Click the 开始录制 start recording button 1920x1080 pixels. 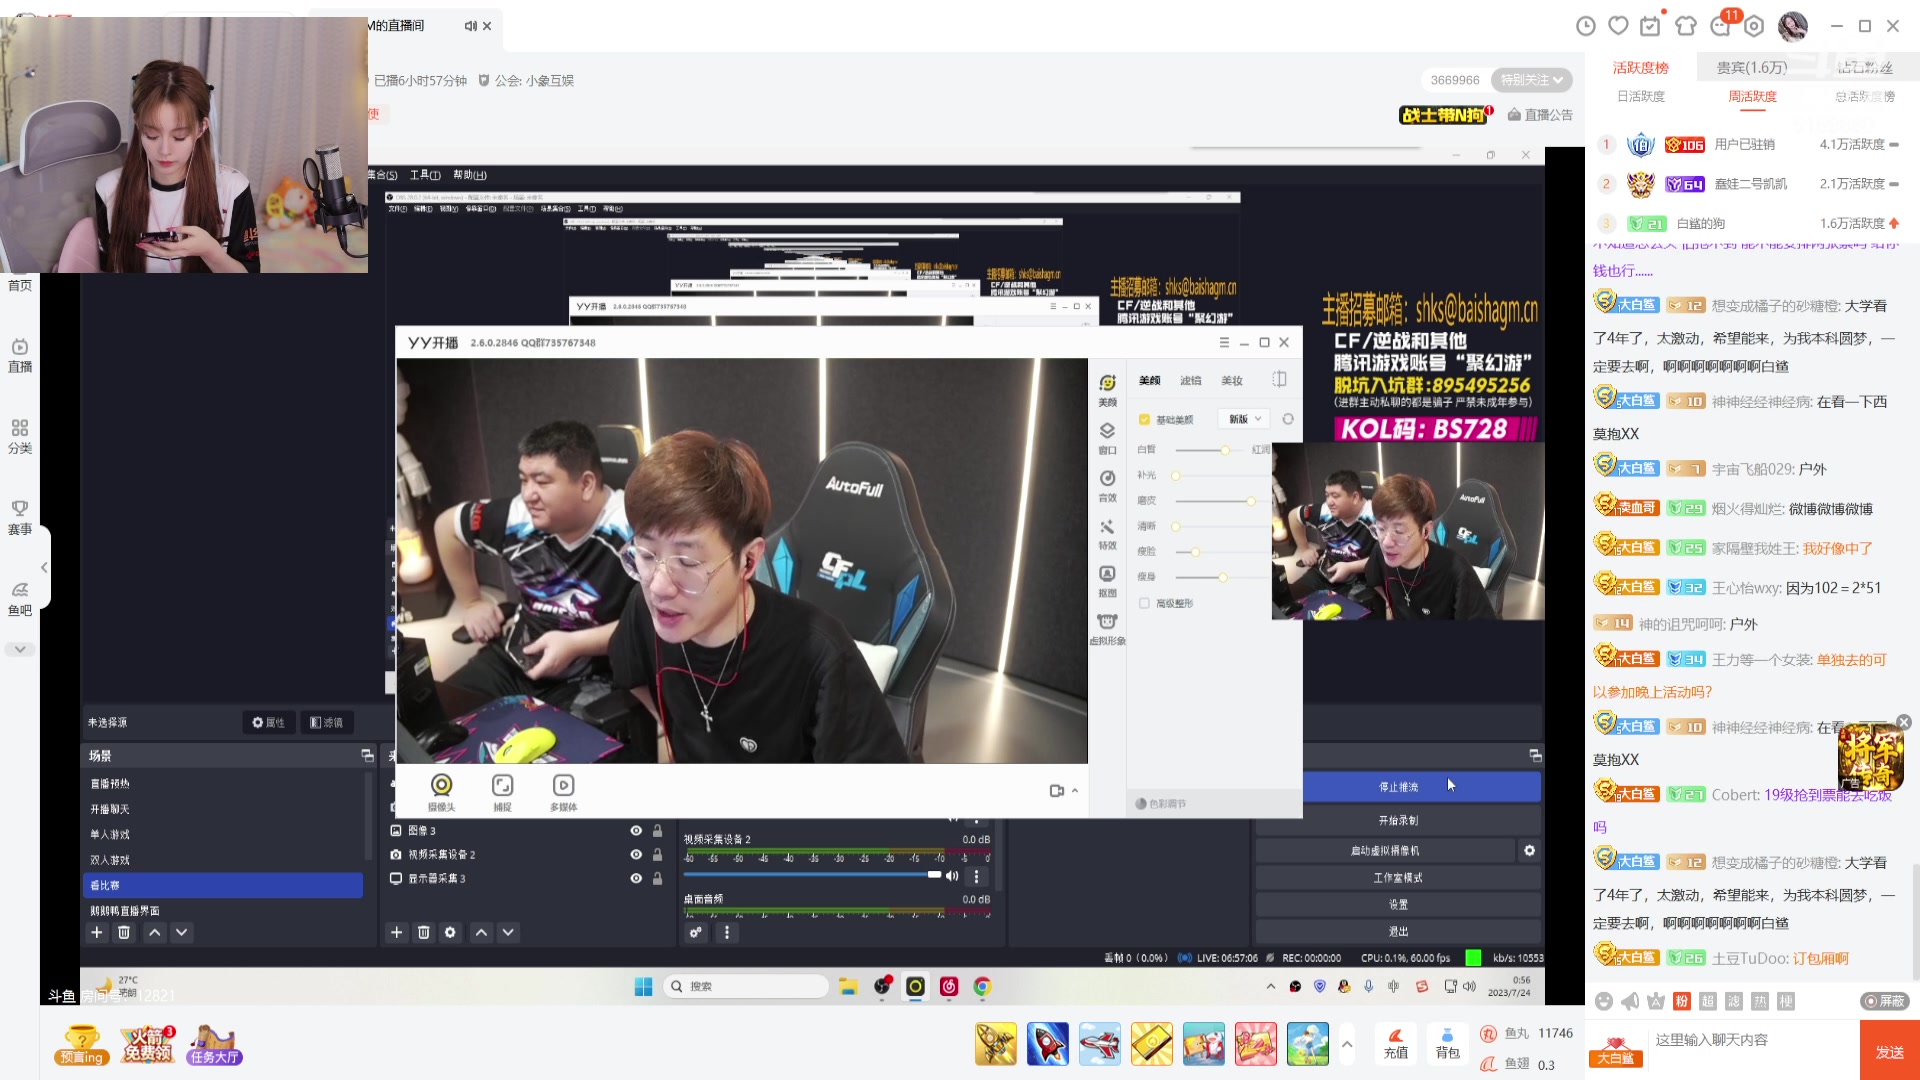(x=1398, y=820)
